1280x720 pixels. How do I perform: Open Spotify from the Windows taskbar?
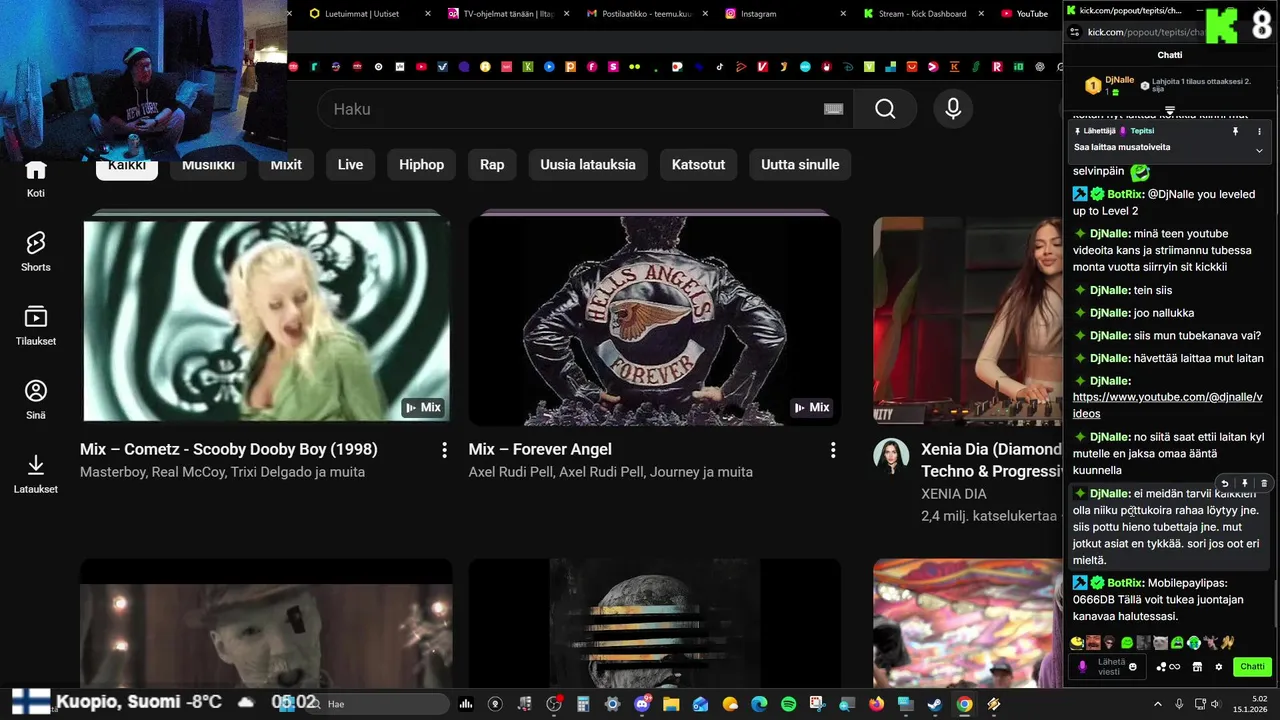(788, 704)
